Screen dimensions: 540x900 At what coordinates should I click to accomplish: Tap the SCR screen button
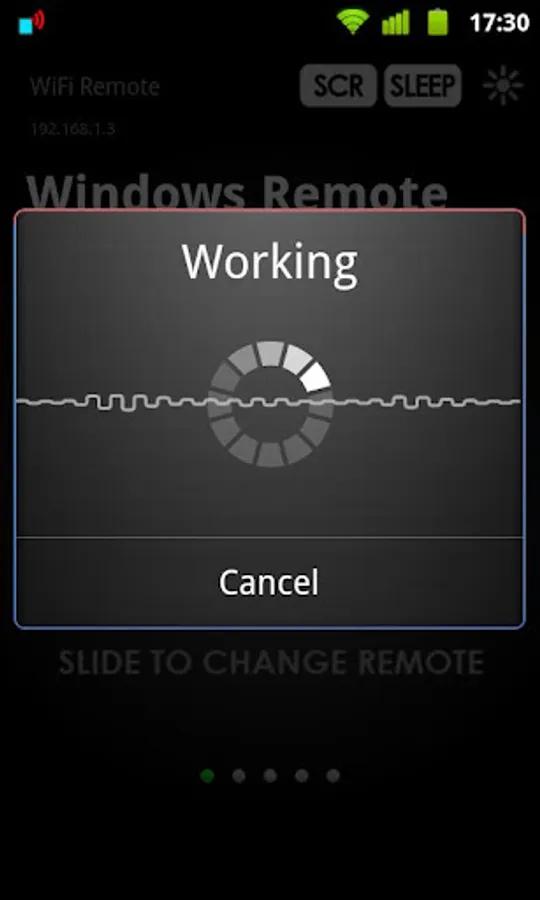[338, 86]
